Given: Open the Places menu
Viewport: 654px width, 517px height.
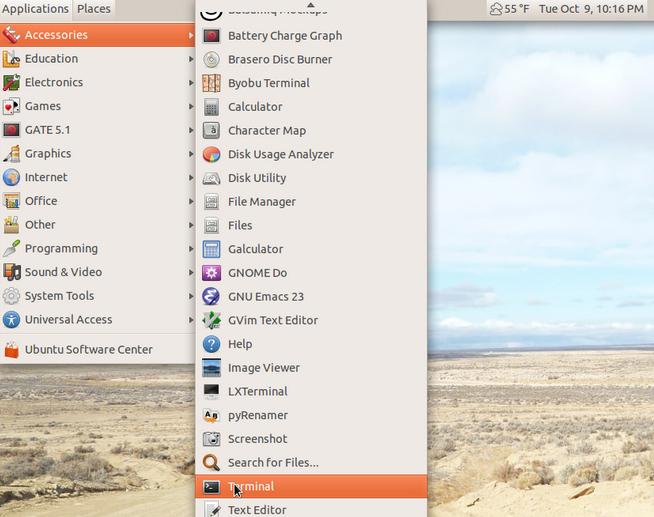Looking at the screenshot, I should pos(94,9).
